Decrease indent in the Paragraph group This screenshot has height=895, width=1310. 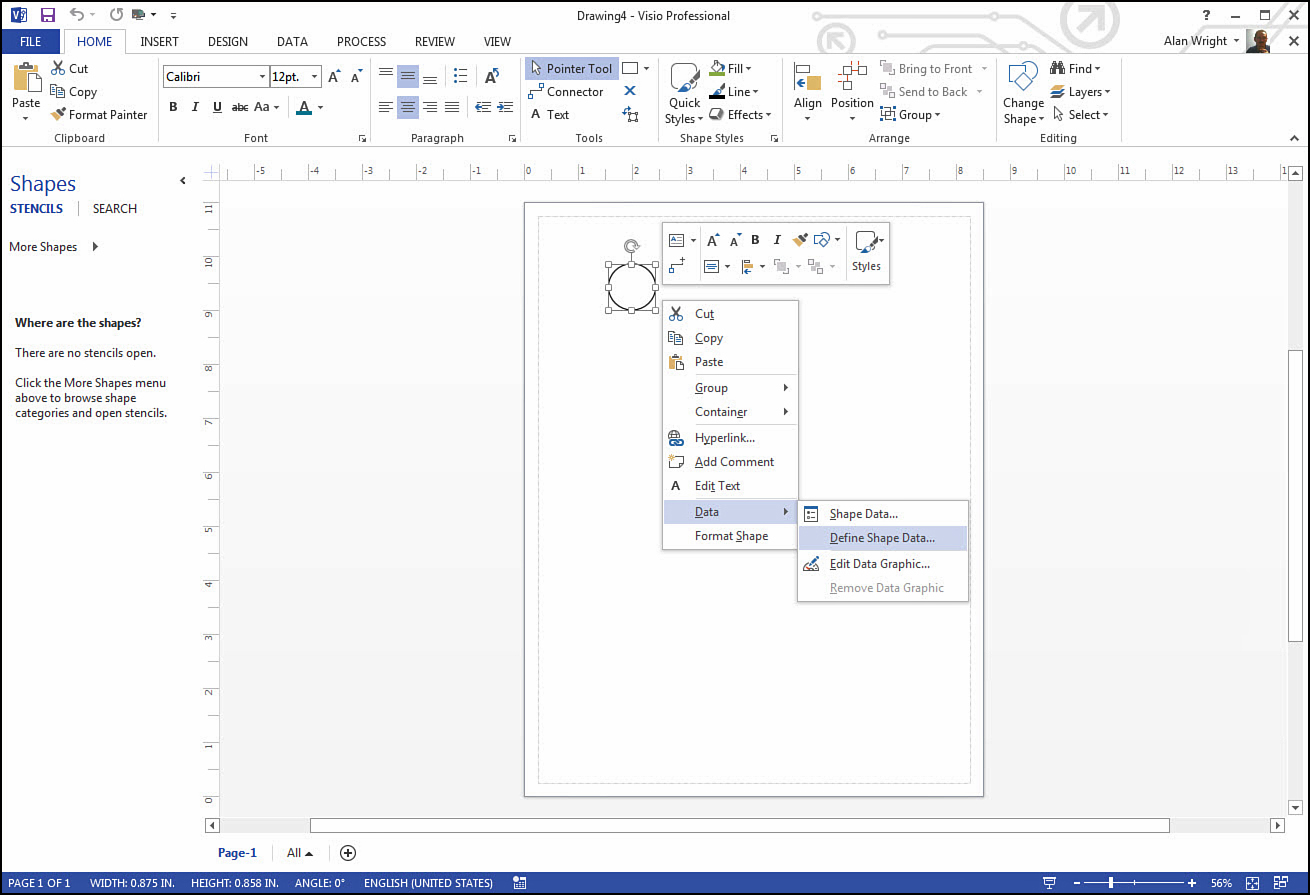[x=483, y=107]
